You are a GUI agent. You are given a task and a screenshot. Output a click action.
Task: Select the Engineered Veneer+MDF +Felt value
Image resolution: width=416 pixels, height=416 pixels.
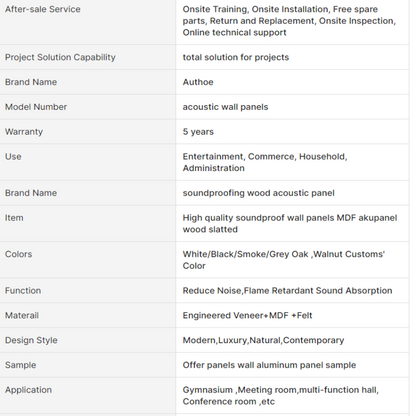[x=247, y=315]
